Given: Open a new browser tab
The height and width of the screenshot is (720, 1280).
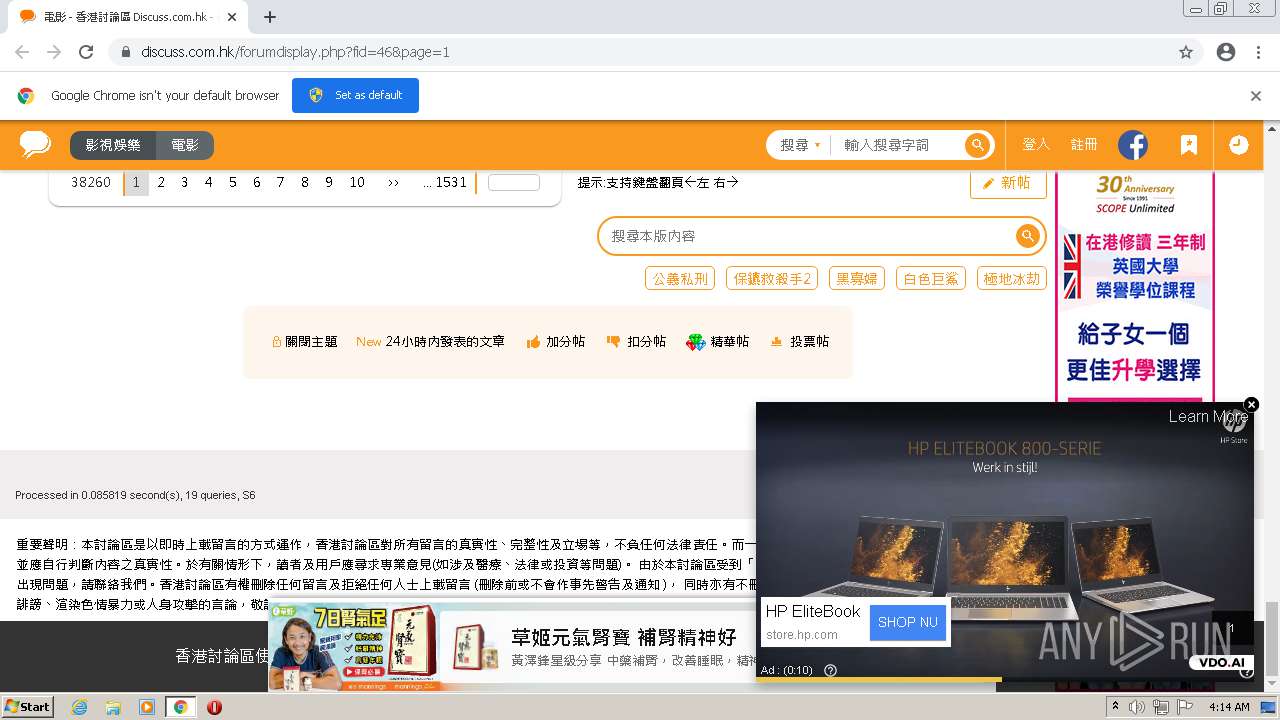Looking at the screenshot, I should coord(269,17).
